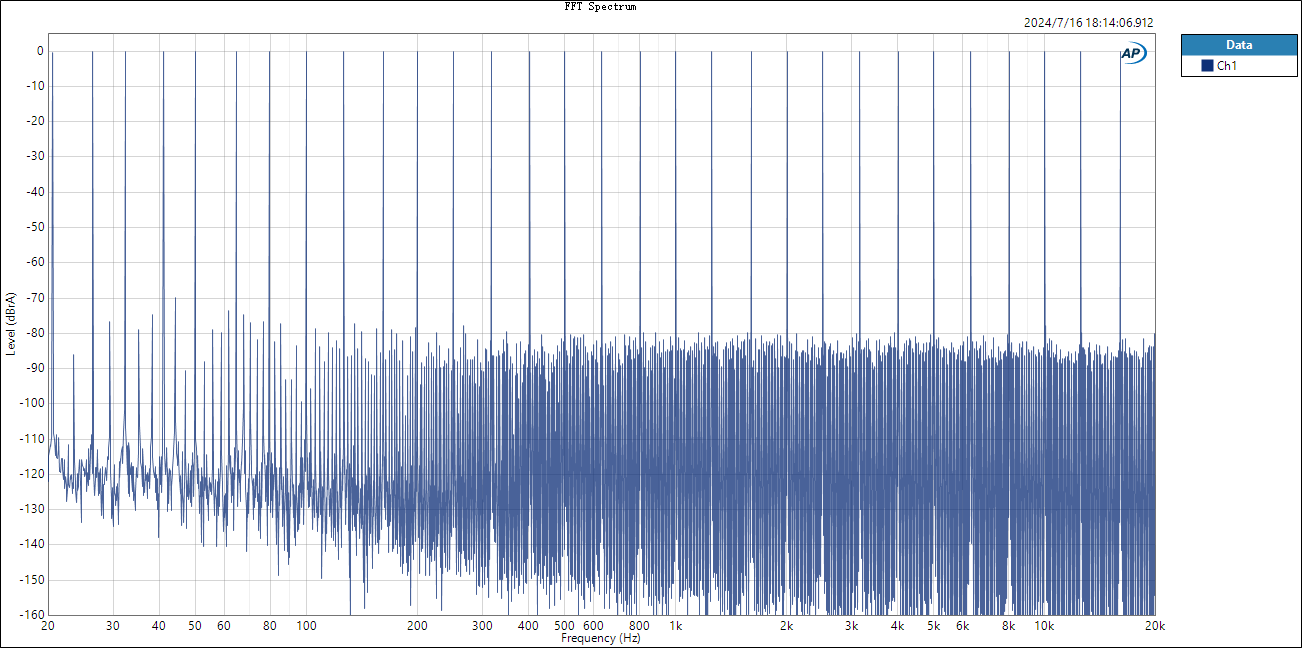Click the -100 level axis tick label
The height and width of the screenshot is (648, 1302).
[32, 403]
